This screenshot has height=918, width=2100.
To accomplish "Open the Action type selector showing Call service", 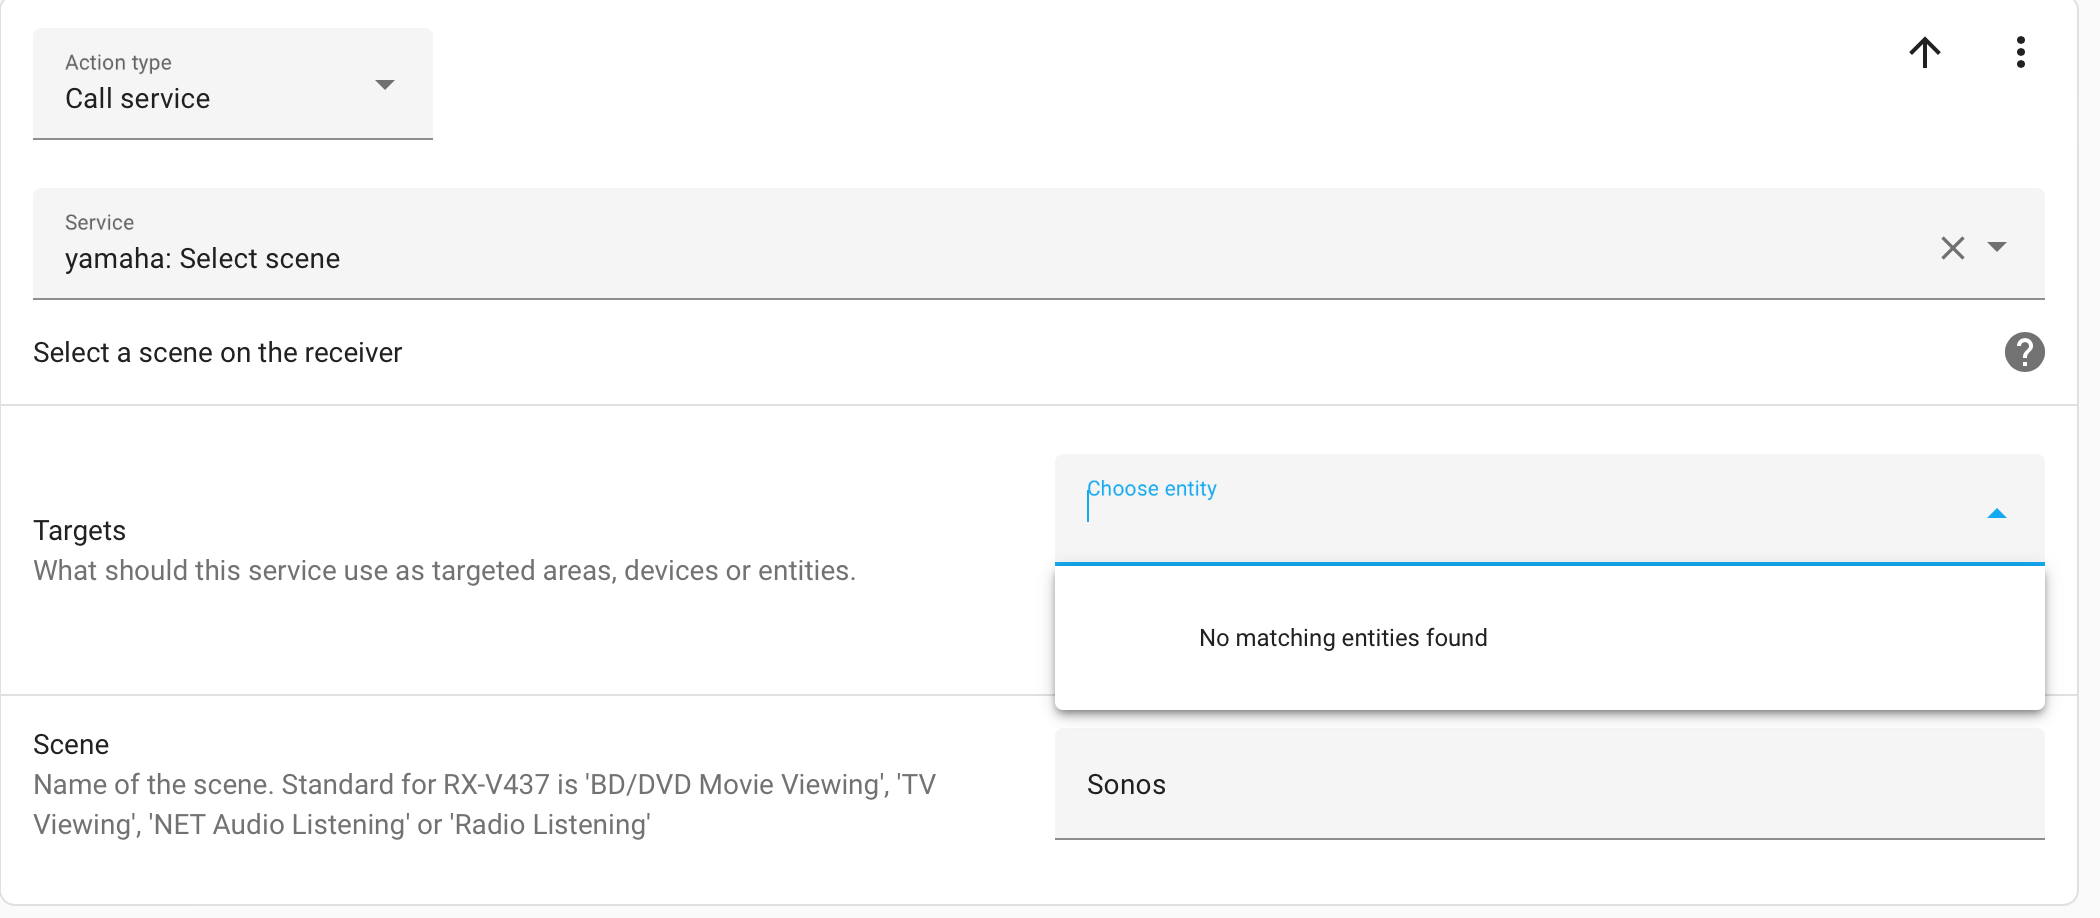I will pyautogui.click(x=230, y=85).
